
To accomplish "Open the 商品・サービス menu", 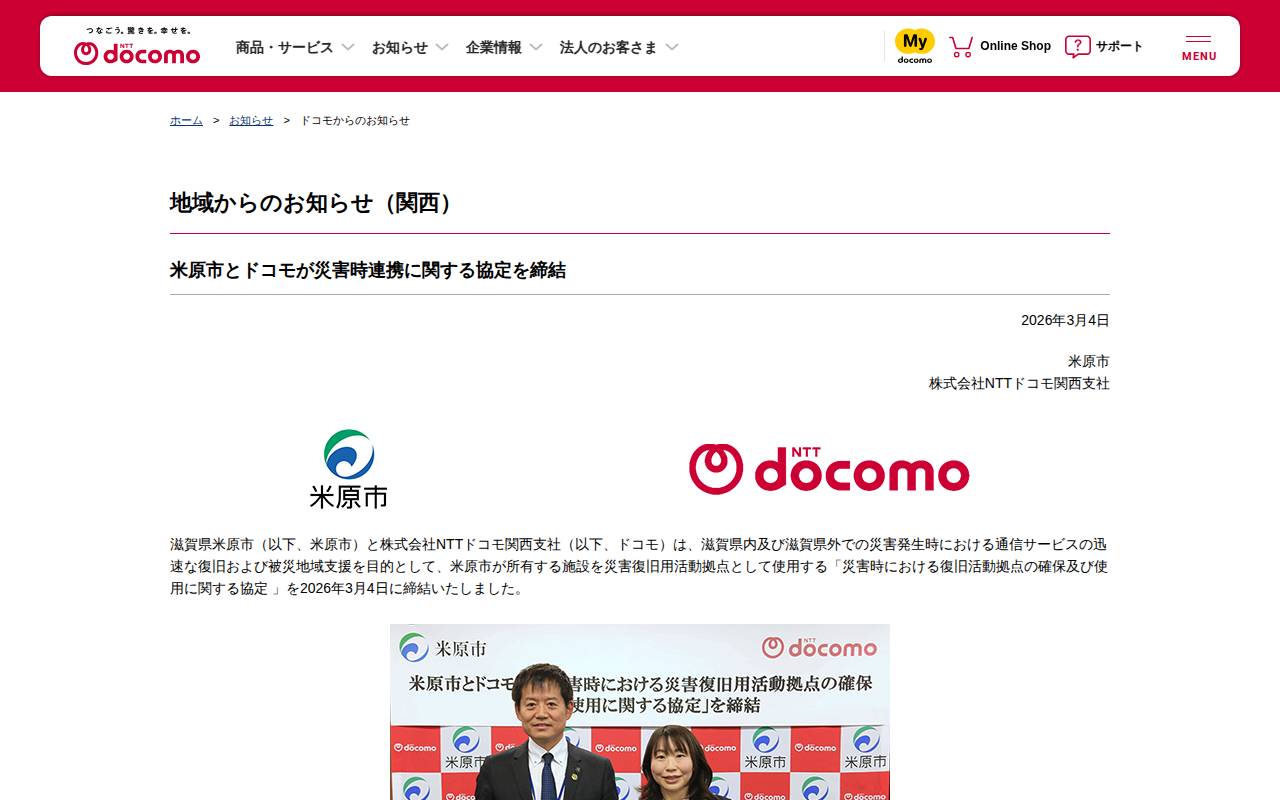I will pos(285,47).
